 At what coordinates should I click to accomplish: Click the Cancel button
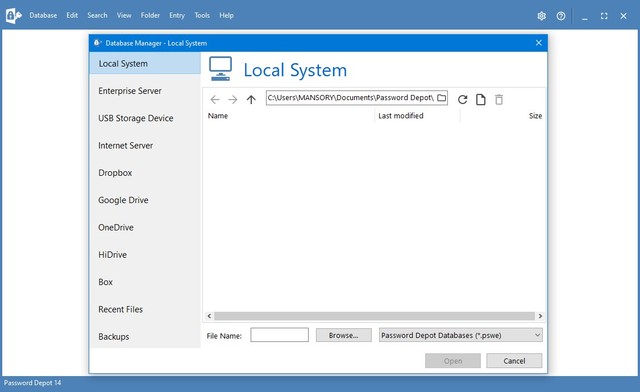[x=514, y=361]
